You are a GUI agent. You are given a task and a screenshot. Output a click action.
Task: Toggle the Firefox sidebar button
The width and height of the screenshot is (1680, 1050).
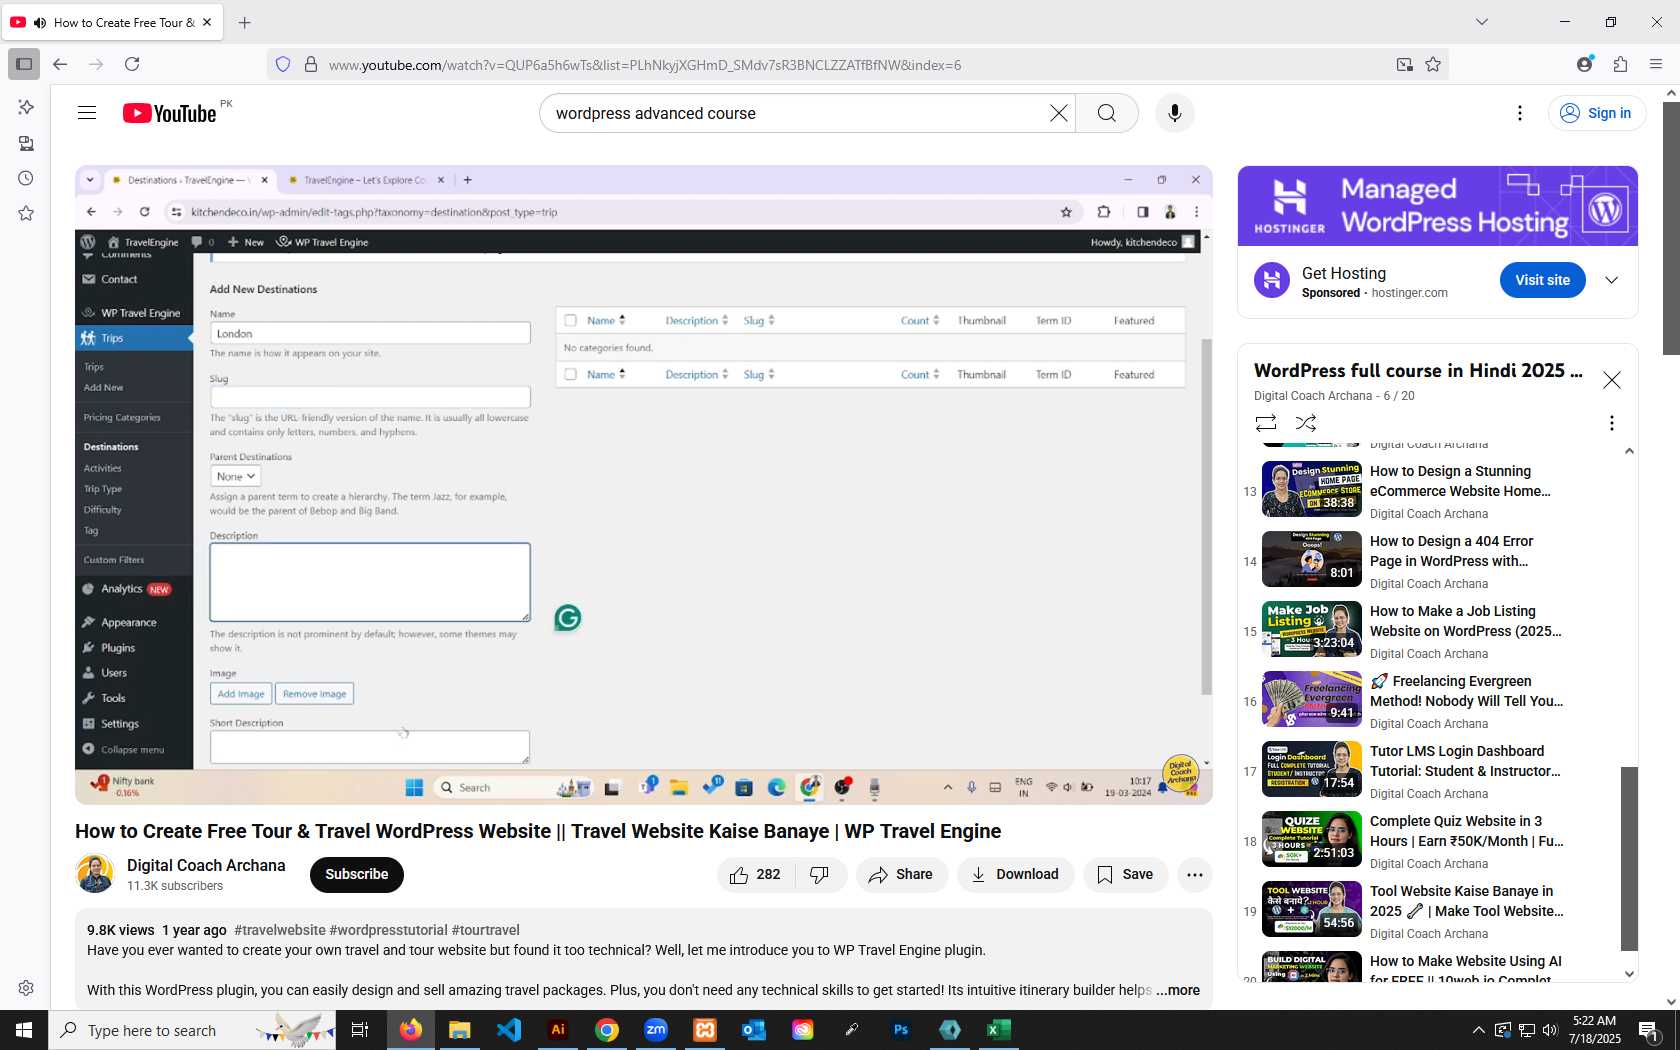click(24, 64)
